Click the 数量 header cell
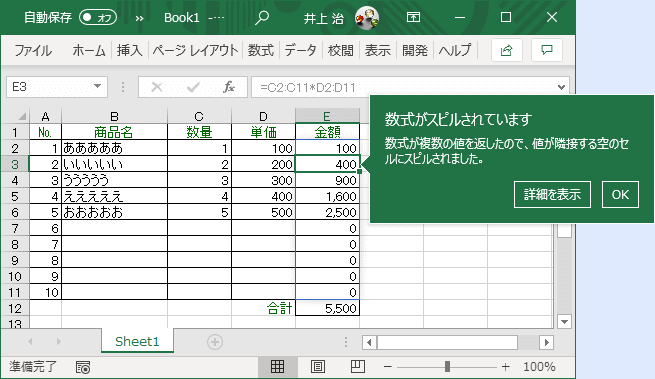Image resolution: width=655 pixels, height=379 pixels. coord(199,132)
